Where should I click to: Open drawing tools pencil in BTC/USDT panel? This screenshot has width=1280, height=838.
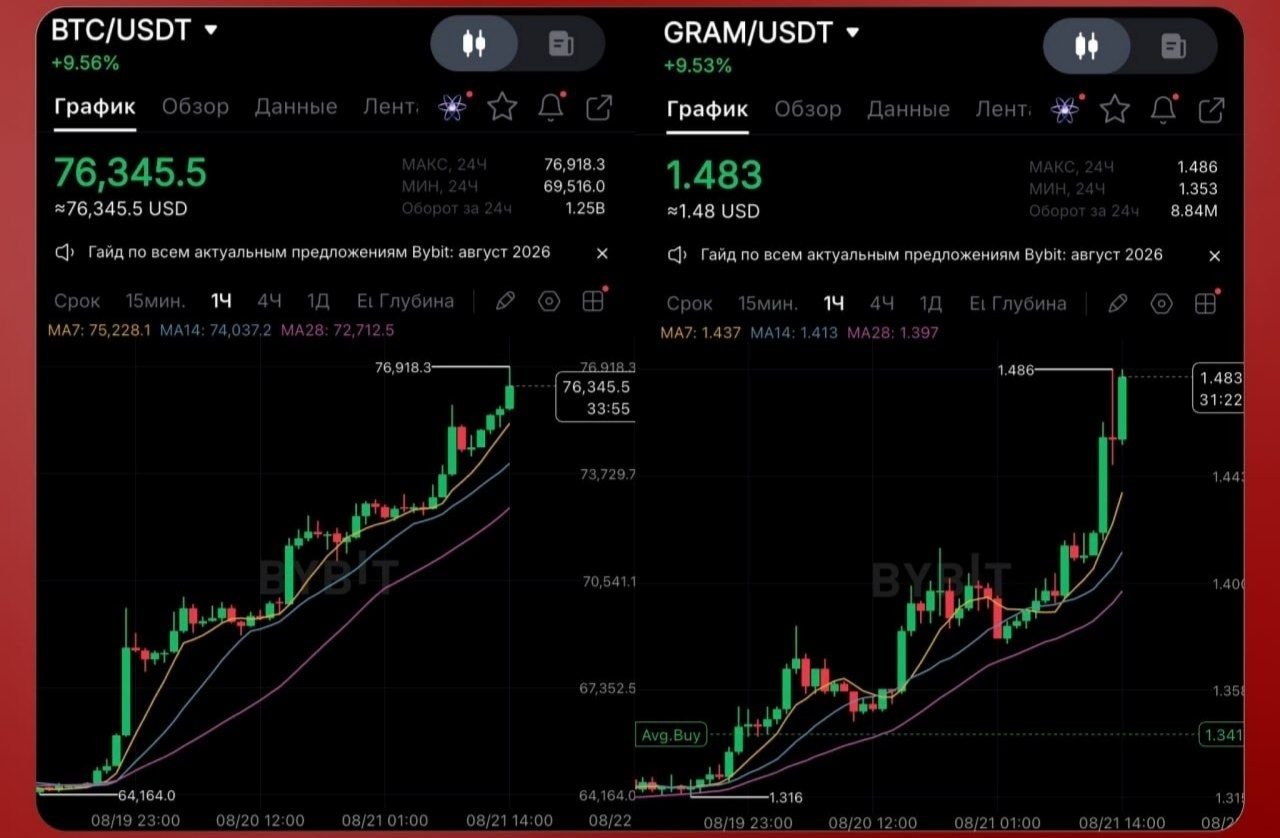505,301
